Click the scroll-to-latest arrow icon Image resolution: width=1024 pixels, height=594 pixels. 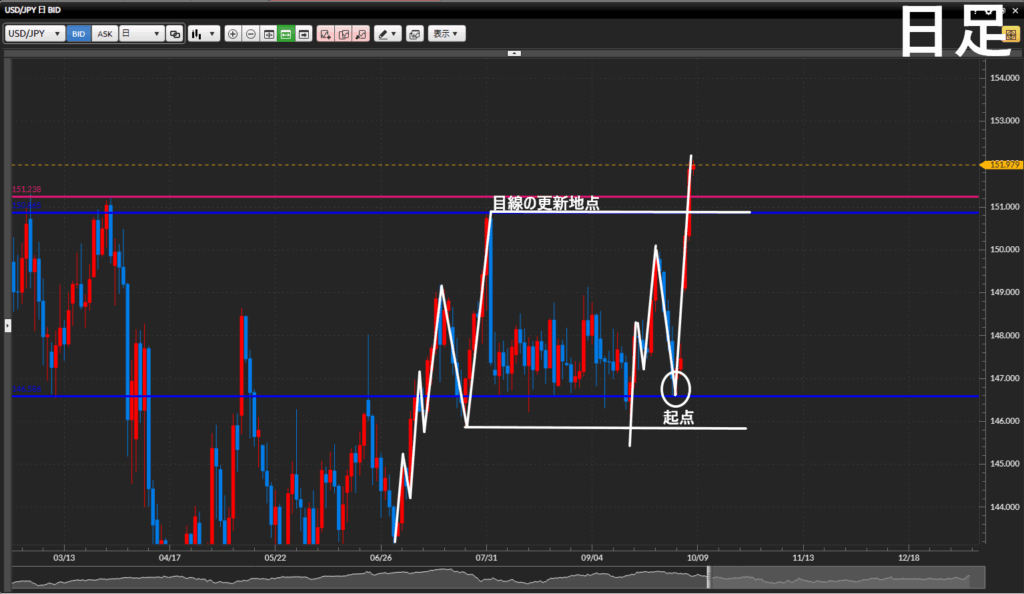tap(304, 34)
